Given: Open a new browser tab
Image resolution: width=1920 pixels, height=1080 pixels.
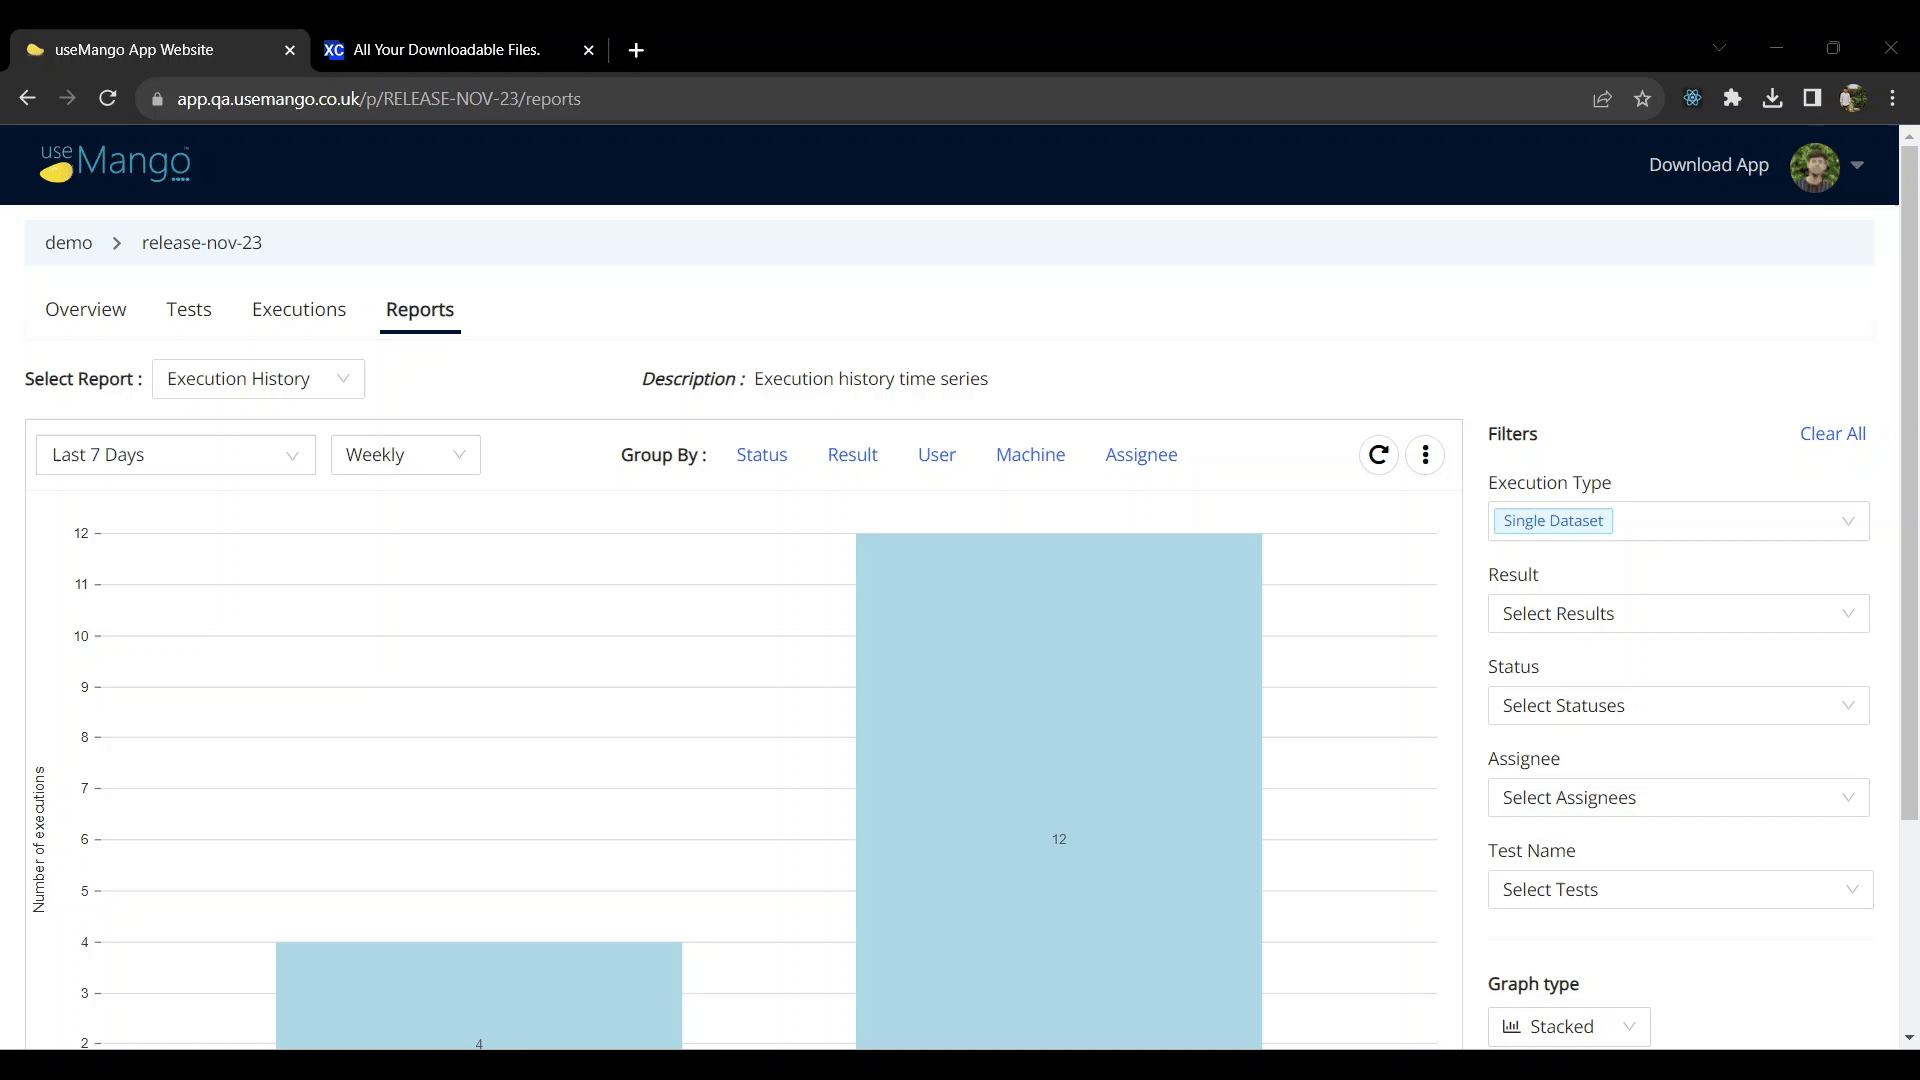Looking at the screenshot, I should point(636,50).
